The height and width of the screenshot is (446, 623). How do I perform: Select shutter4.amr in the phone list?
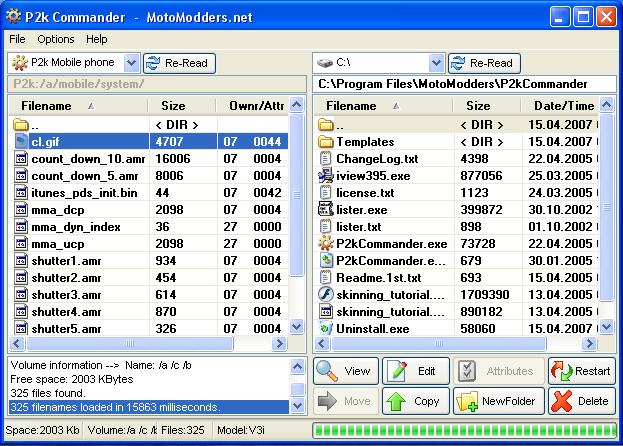149,312
